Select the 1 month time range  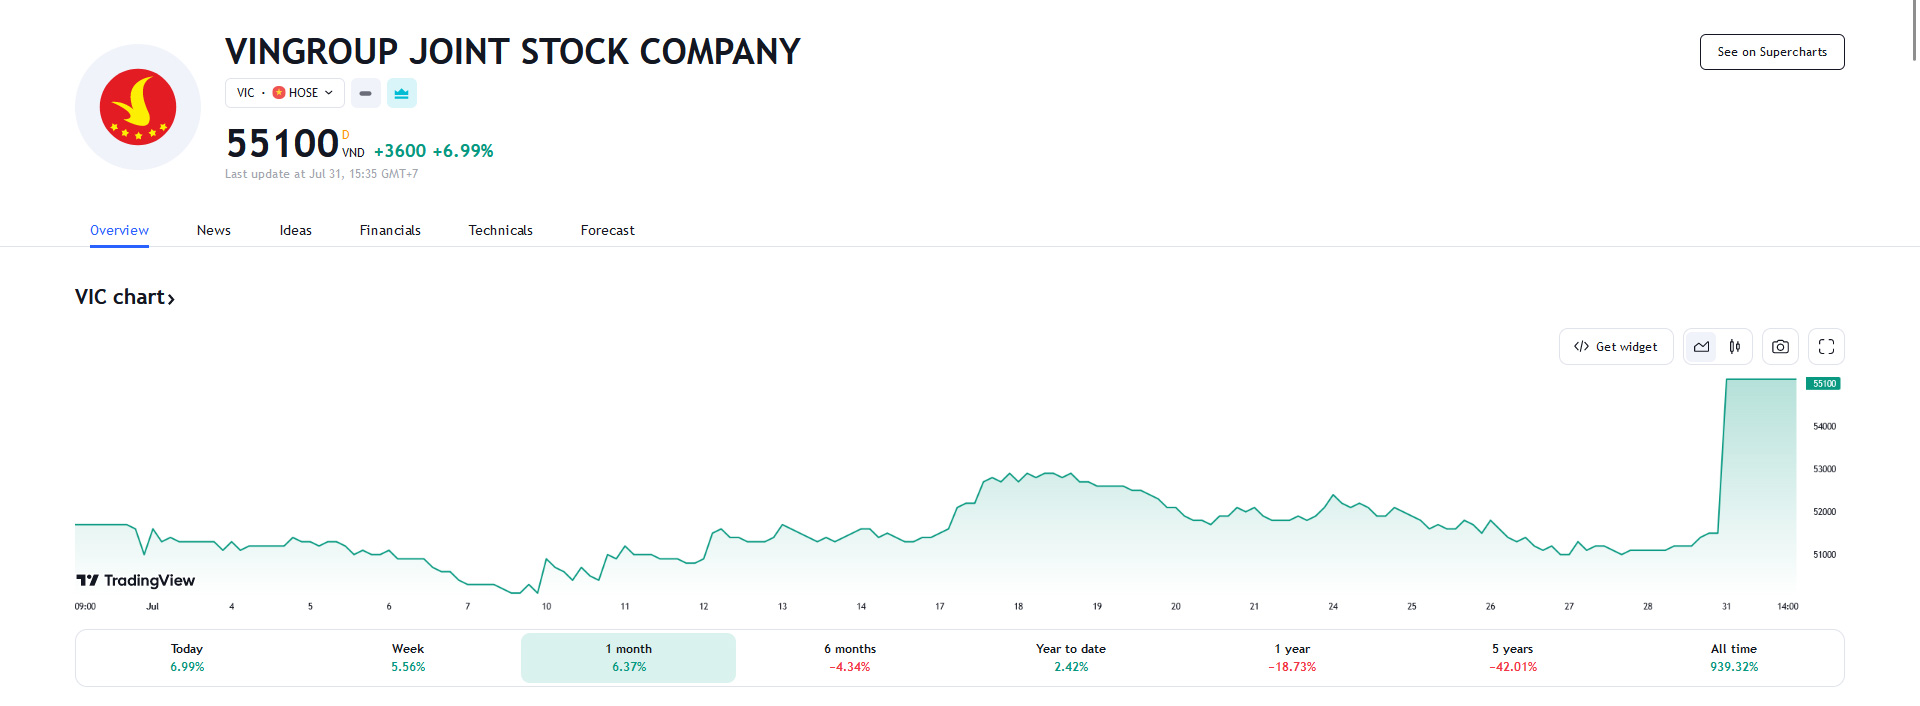click(628, 658)
